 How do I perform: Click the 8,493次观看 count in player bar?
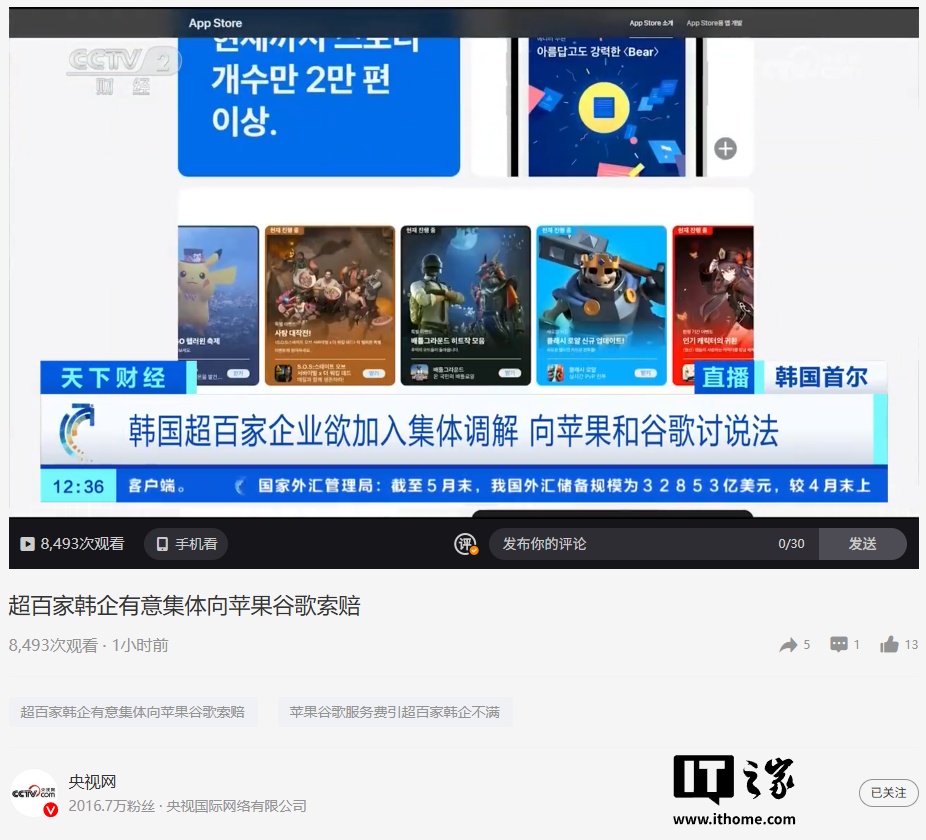[x=82, y=544]
